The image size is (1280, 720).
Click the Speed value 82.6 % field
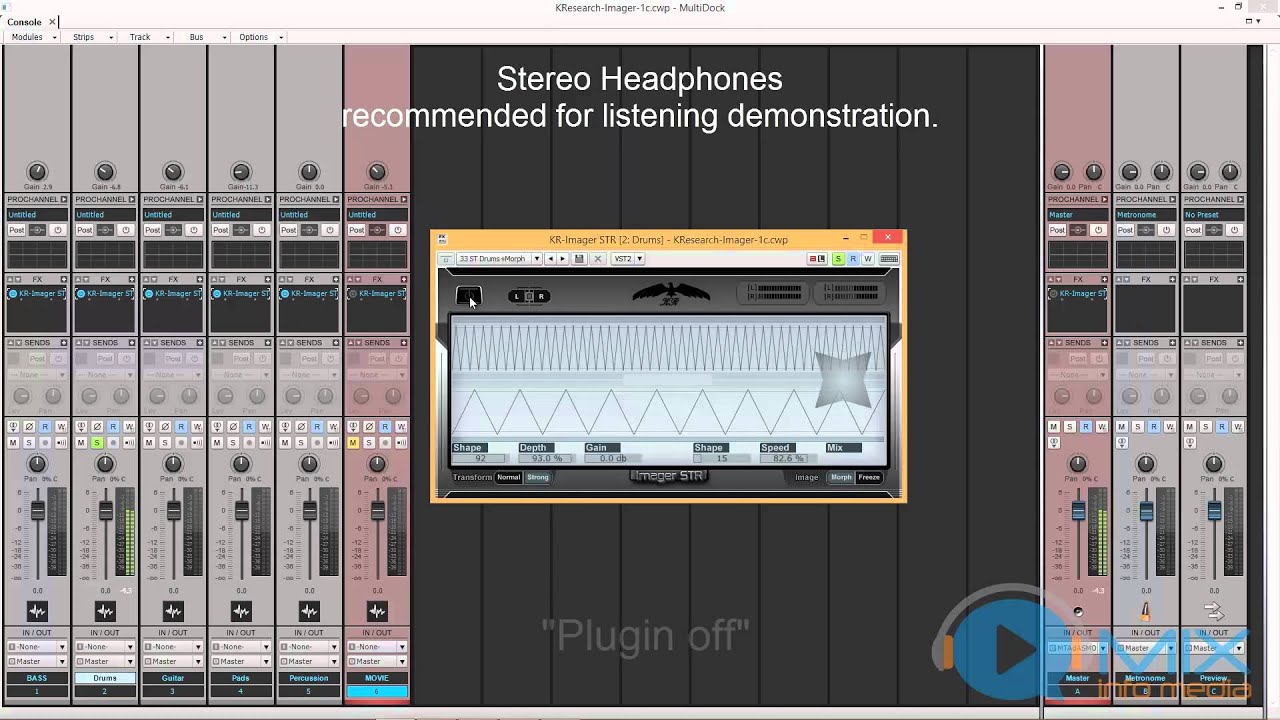pyautogui.click(x=788, y=458)
